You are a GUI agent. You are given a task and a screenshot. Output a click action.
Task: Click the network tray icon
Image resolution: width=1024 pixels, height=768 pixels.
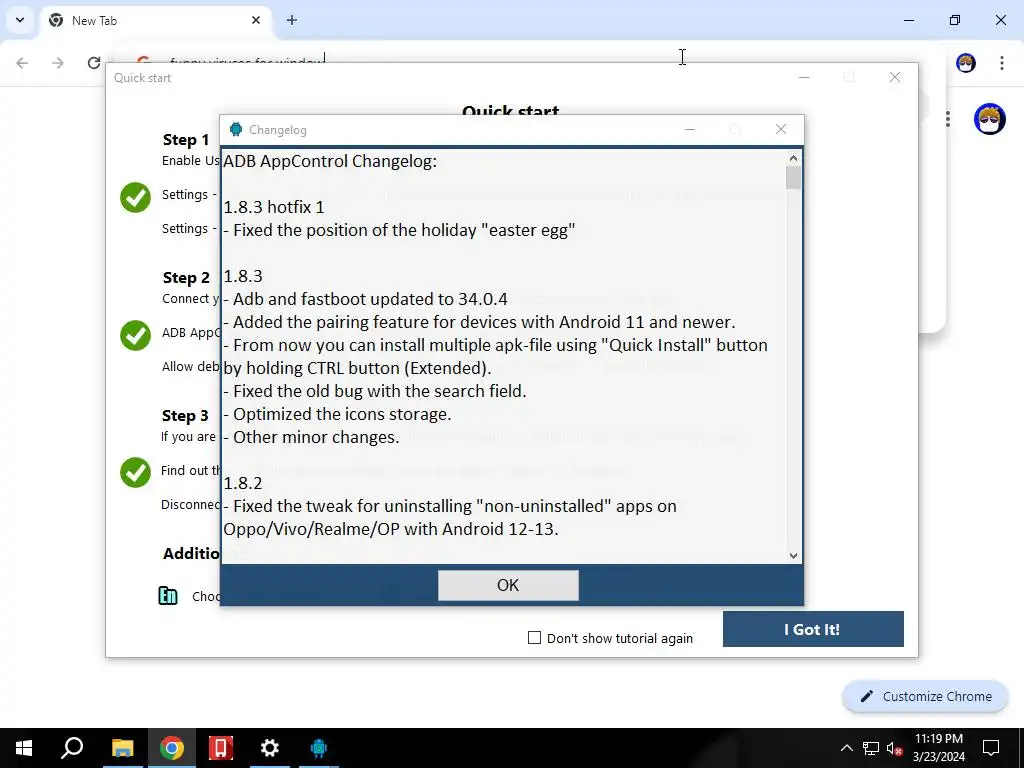point(871,748)
